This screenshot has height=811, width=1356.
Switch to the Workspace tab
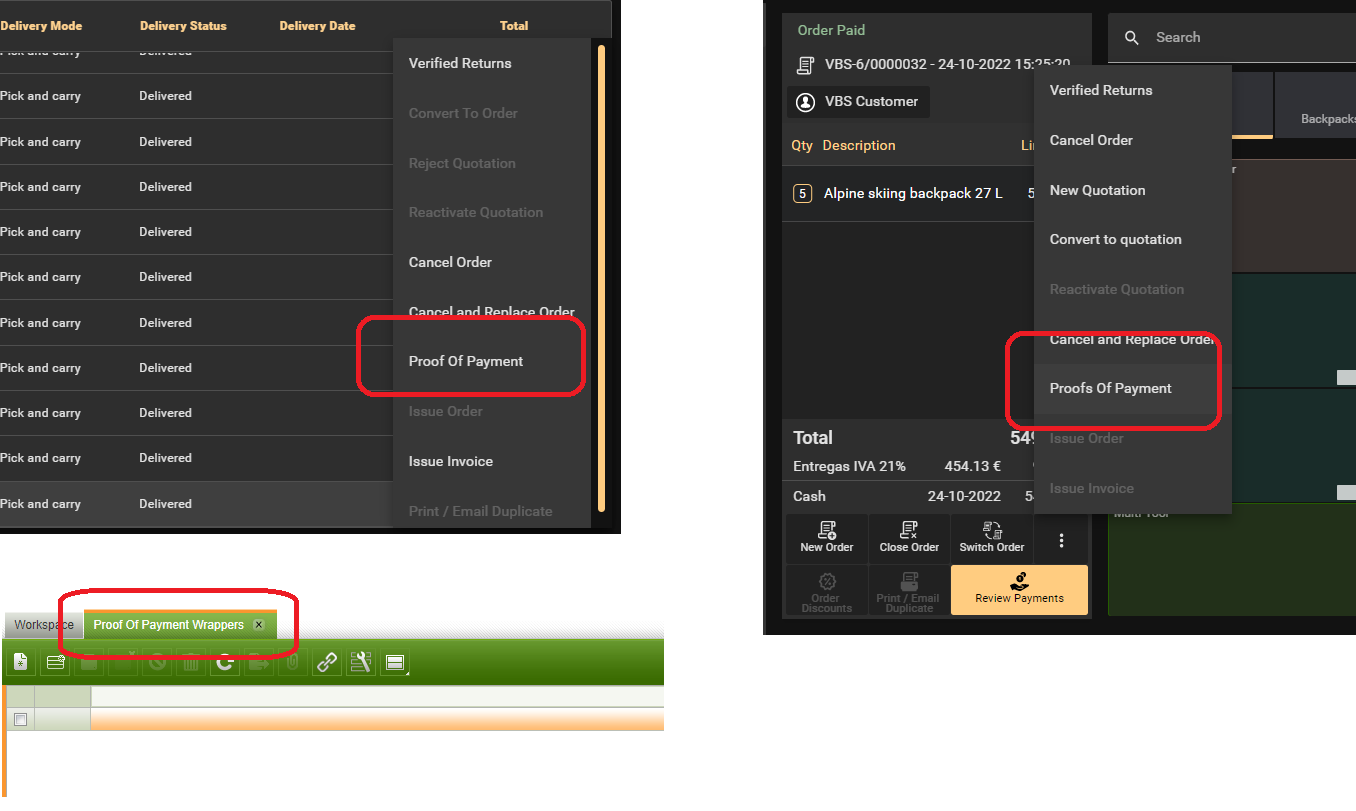(44, 625)
